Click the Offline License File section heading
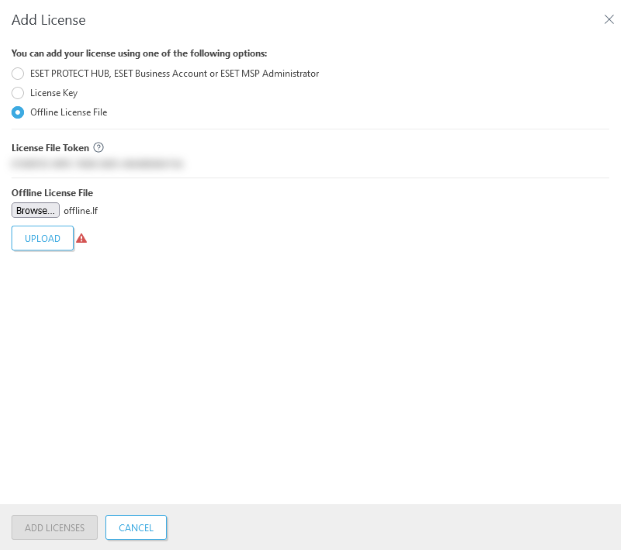 point(52,193)
